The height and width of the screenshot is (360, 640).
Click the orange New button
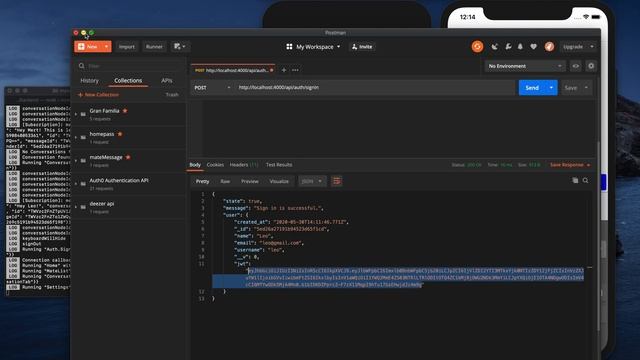(88, 47)
